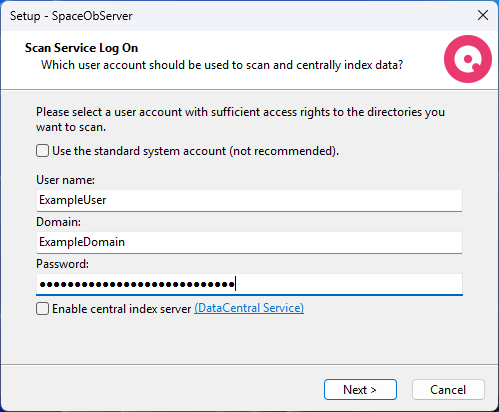Screen dimensions: 499x412
Task: Abort setup with the Cancel button
Action: pos(448,389)
